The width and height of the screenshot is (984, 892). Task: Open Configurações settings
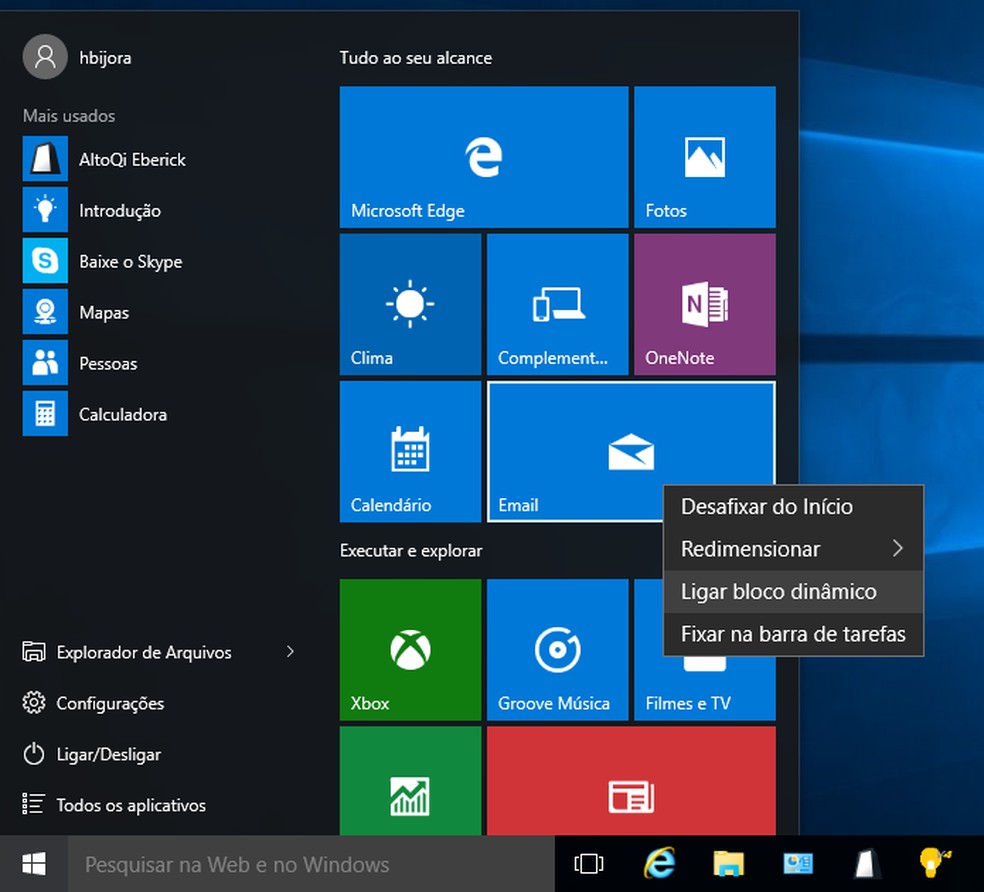pyautogui.click(x=109, y=703)
